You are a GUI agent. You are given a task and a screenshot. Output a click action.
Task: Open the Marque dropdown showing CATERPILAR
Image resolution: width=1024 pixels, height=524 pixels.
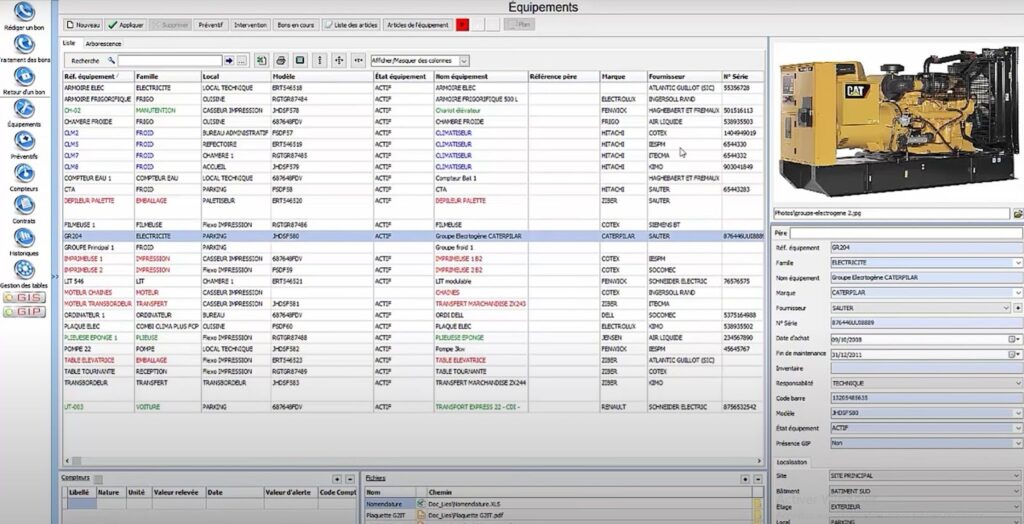tap(1017, 293)
